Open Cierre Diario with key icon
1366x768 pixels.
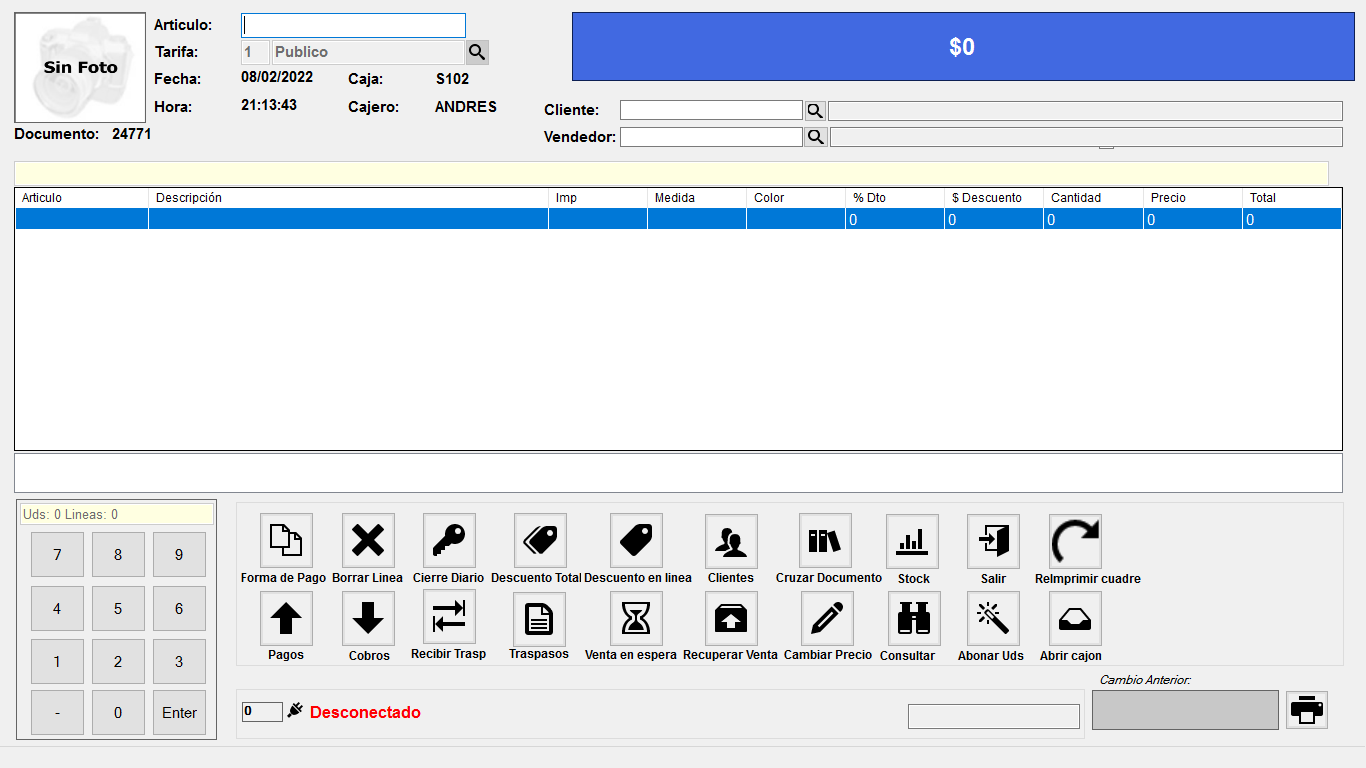click(x=449, y=540)
